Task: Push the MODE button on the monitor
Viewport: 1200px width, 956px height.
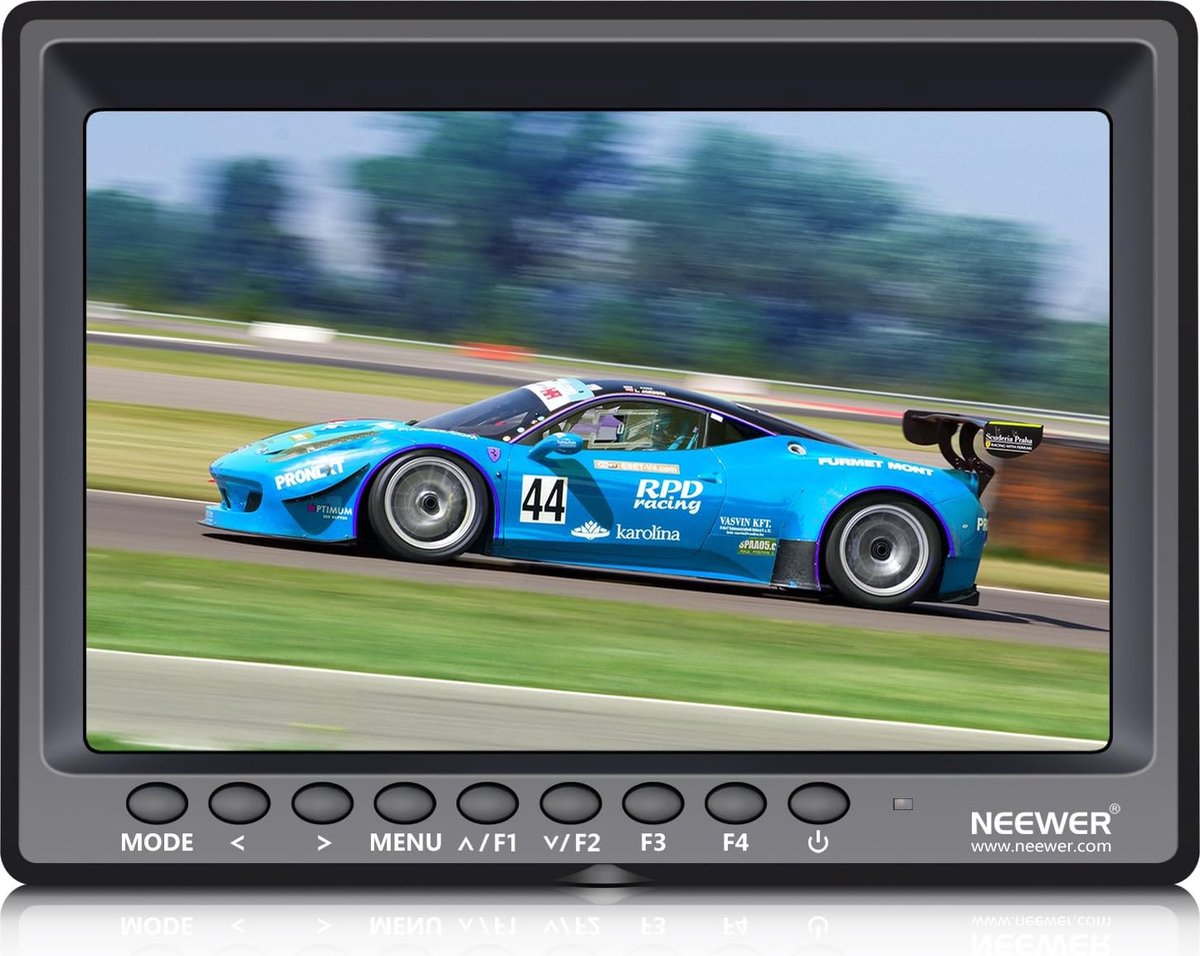Action: pyautogui.click(x=157, y=803)
